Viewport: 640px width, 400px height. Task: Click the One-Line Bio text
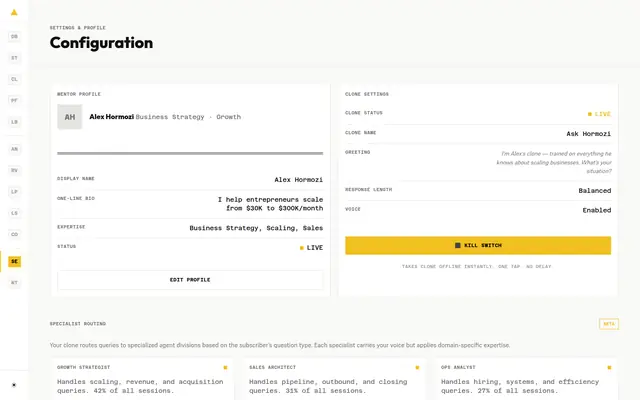pos(270,204)
